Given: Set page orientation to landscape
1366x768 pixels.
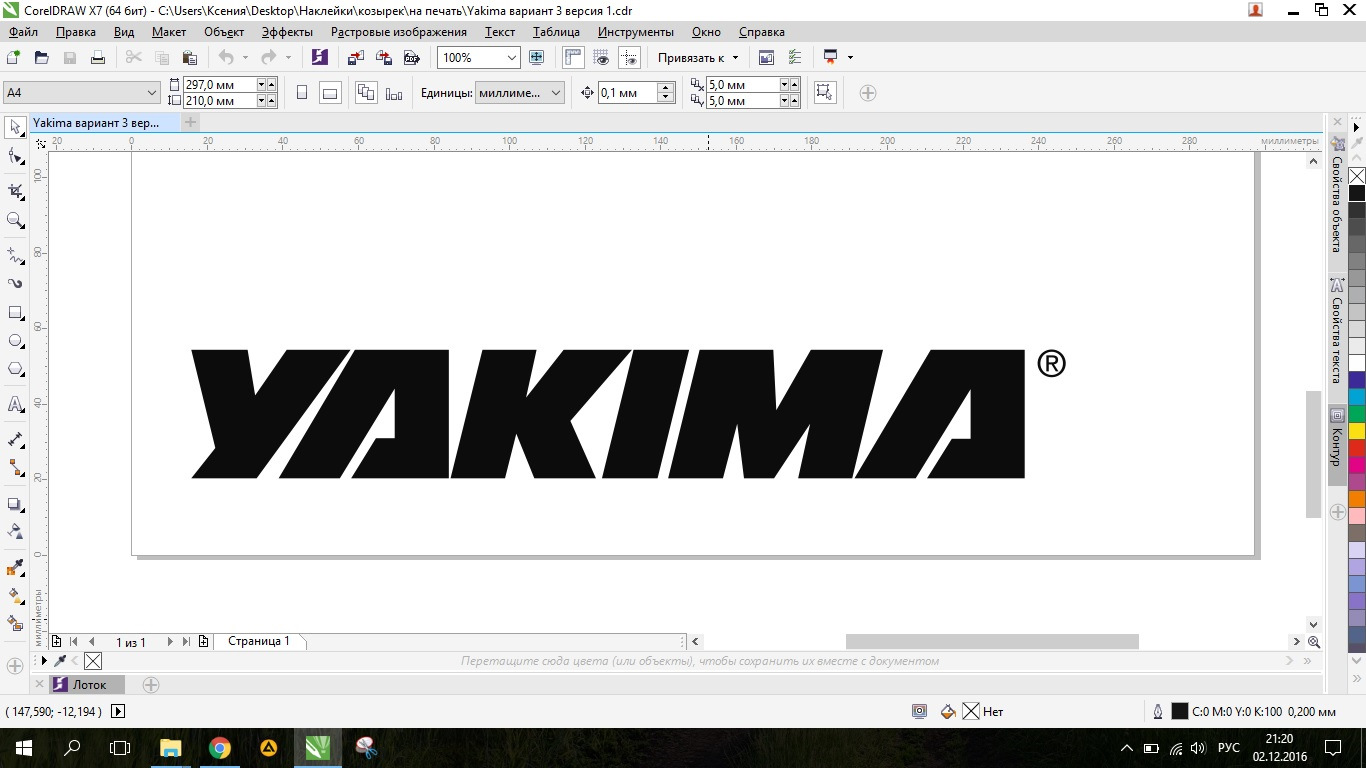Looking at the screenshot, I should [x=330, y=93].
